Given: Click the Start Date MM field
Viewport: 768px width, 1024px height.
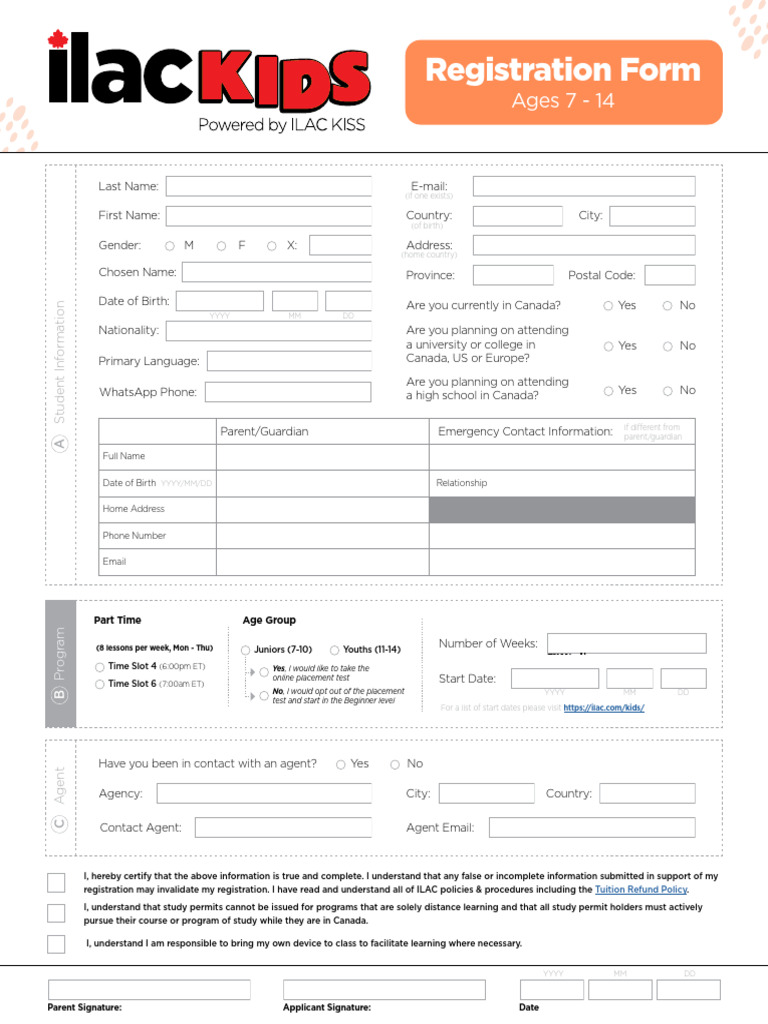Looking at the screenshot, I should click(630, 679).
